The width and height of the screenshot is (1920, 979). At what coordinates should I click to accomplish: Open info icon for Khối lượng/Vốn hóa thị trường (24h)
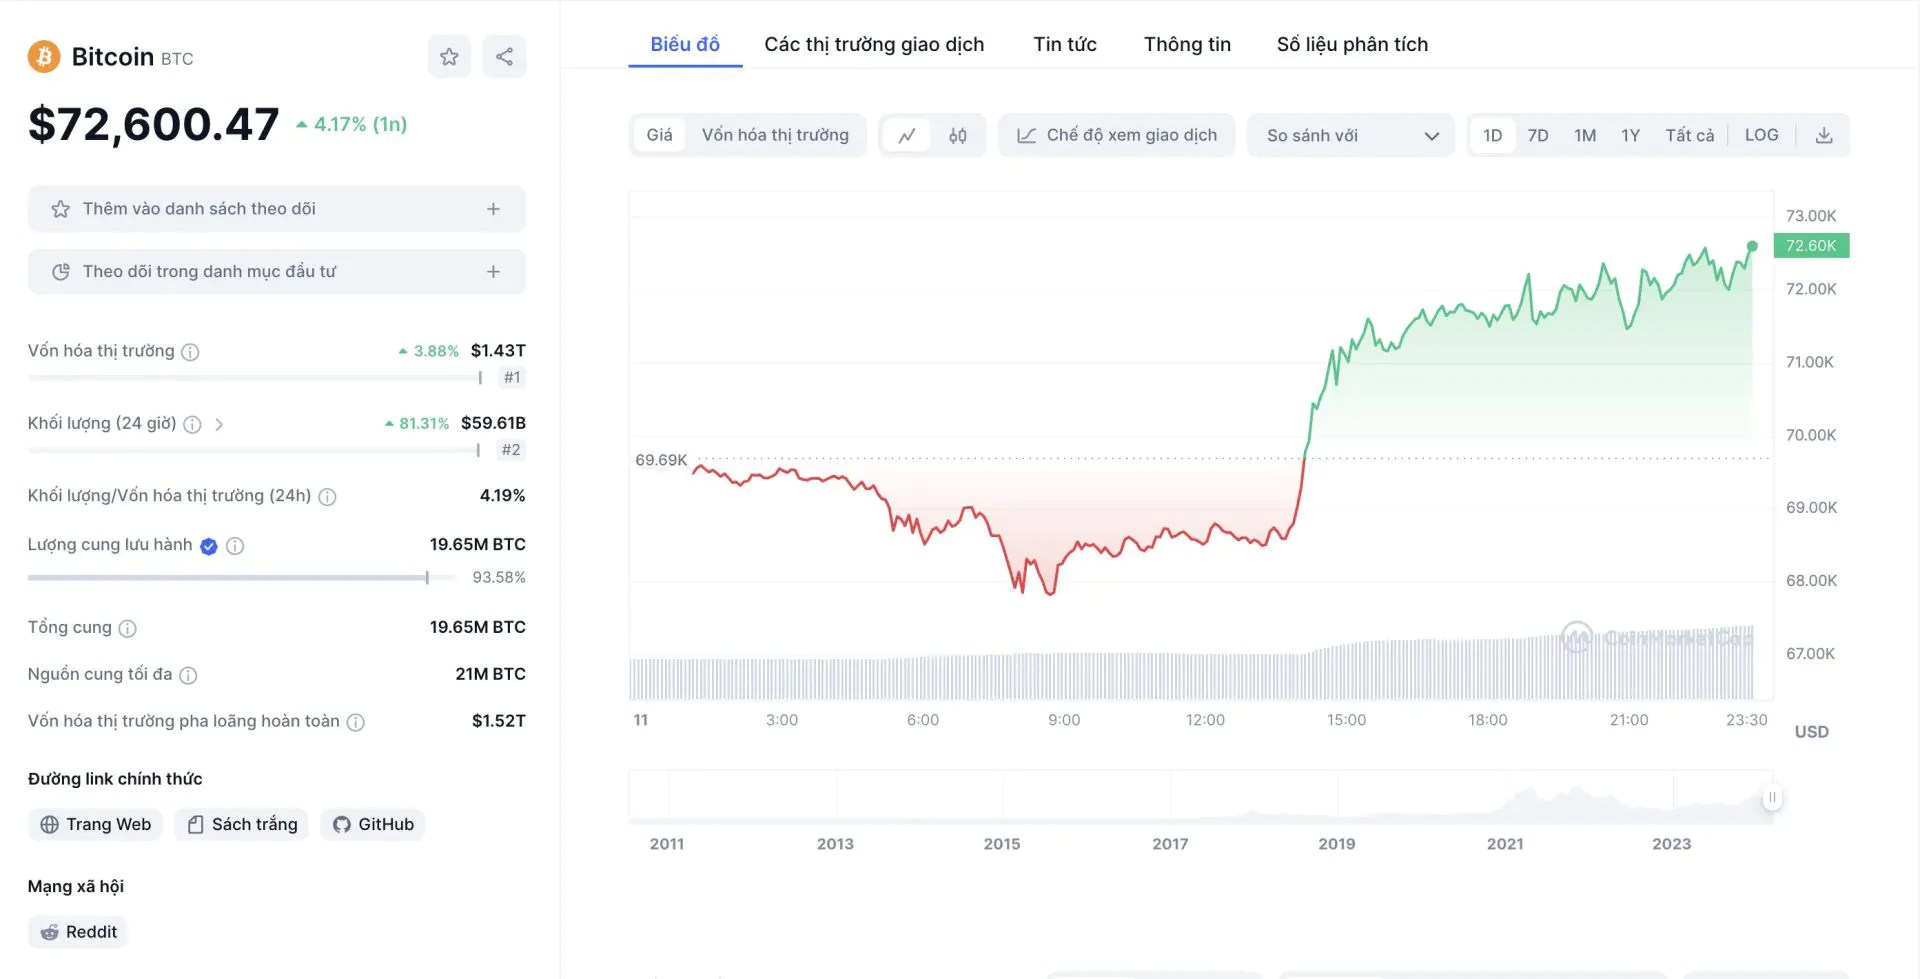click(x=327, y=497)
